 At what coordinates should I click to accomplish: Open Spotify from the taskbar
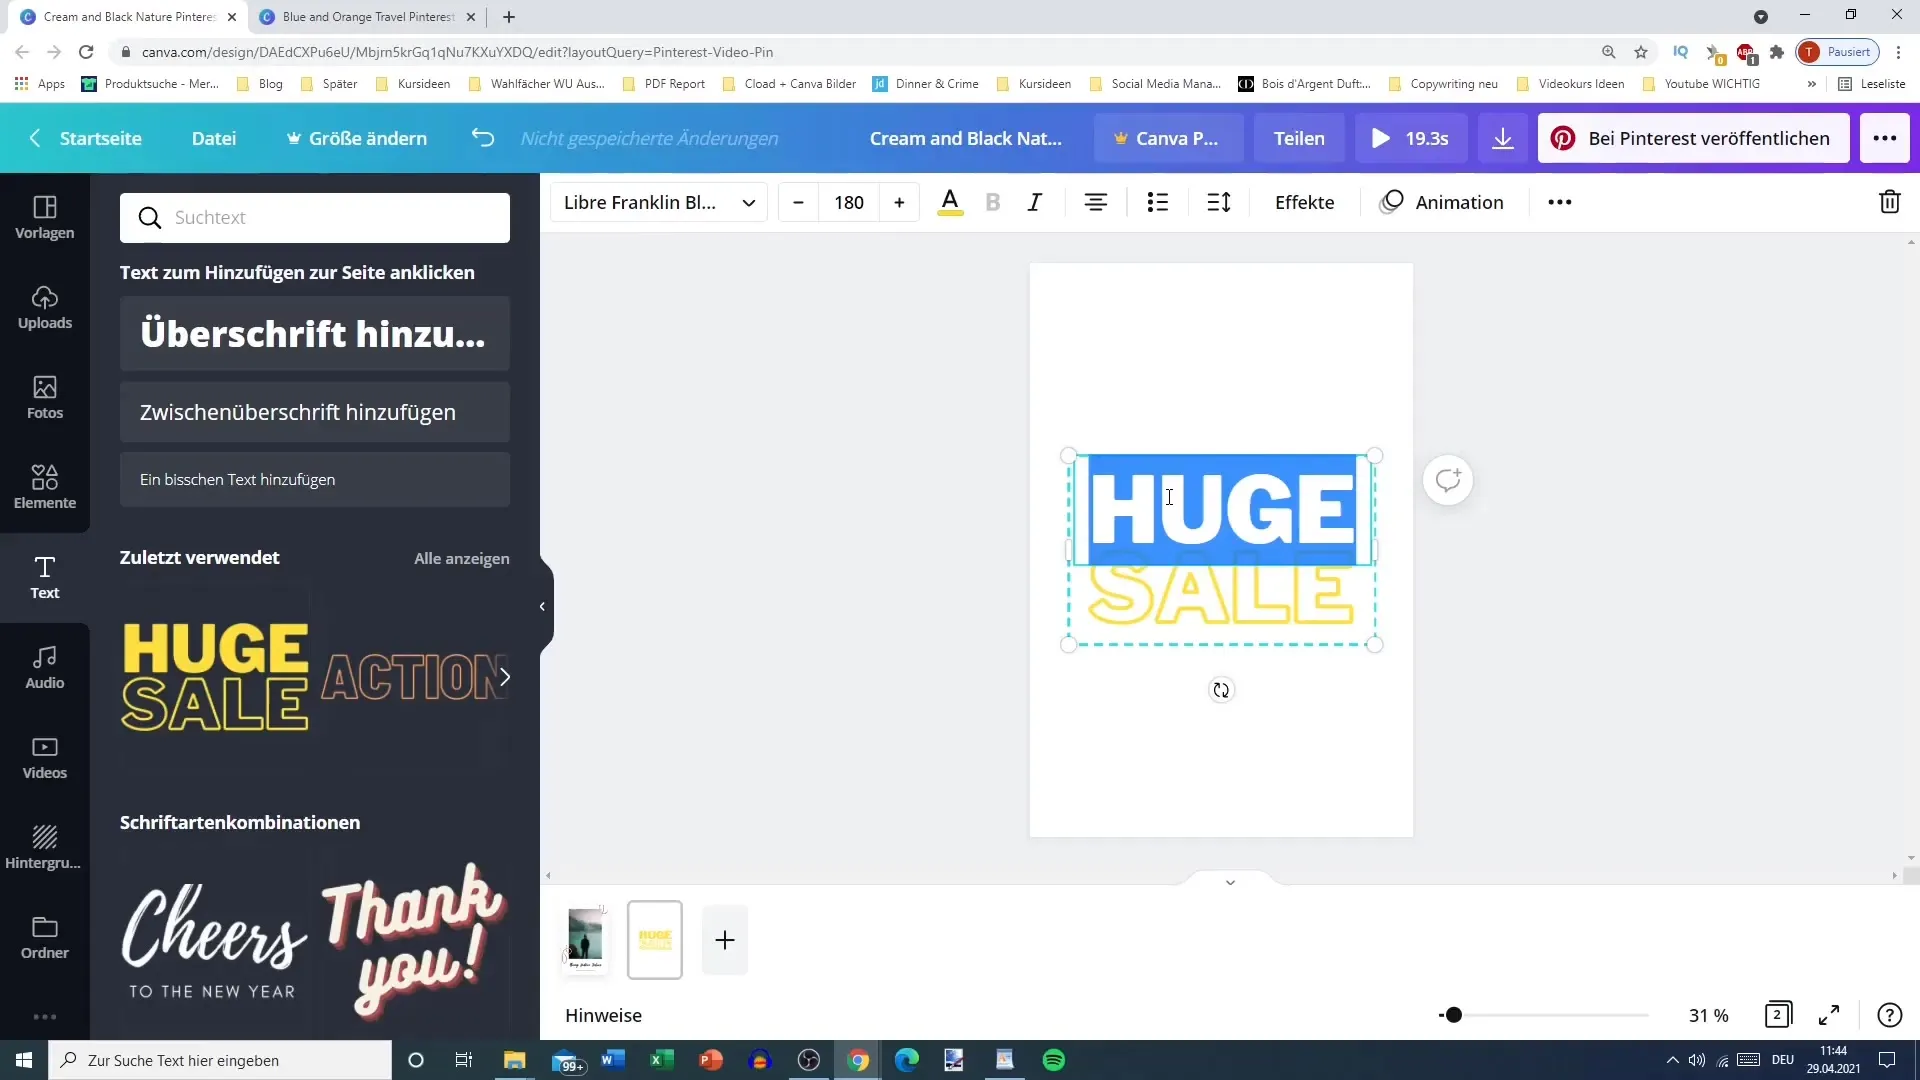tap(1053, 1060)
